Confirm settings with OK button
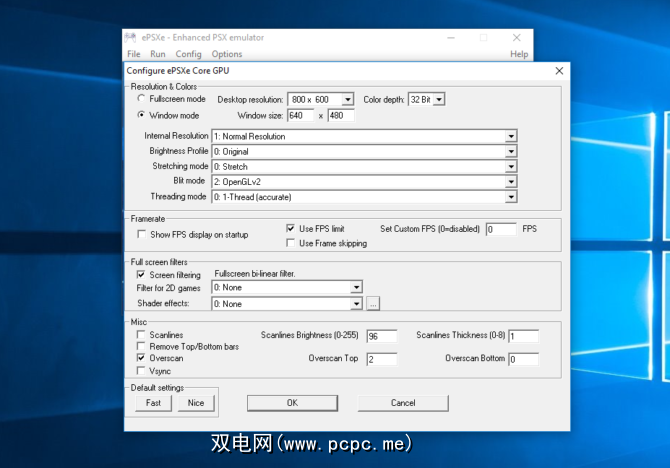Screen dimensions: 670x468 click(x=292, y=403)
